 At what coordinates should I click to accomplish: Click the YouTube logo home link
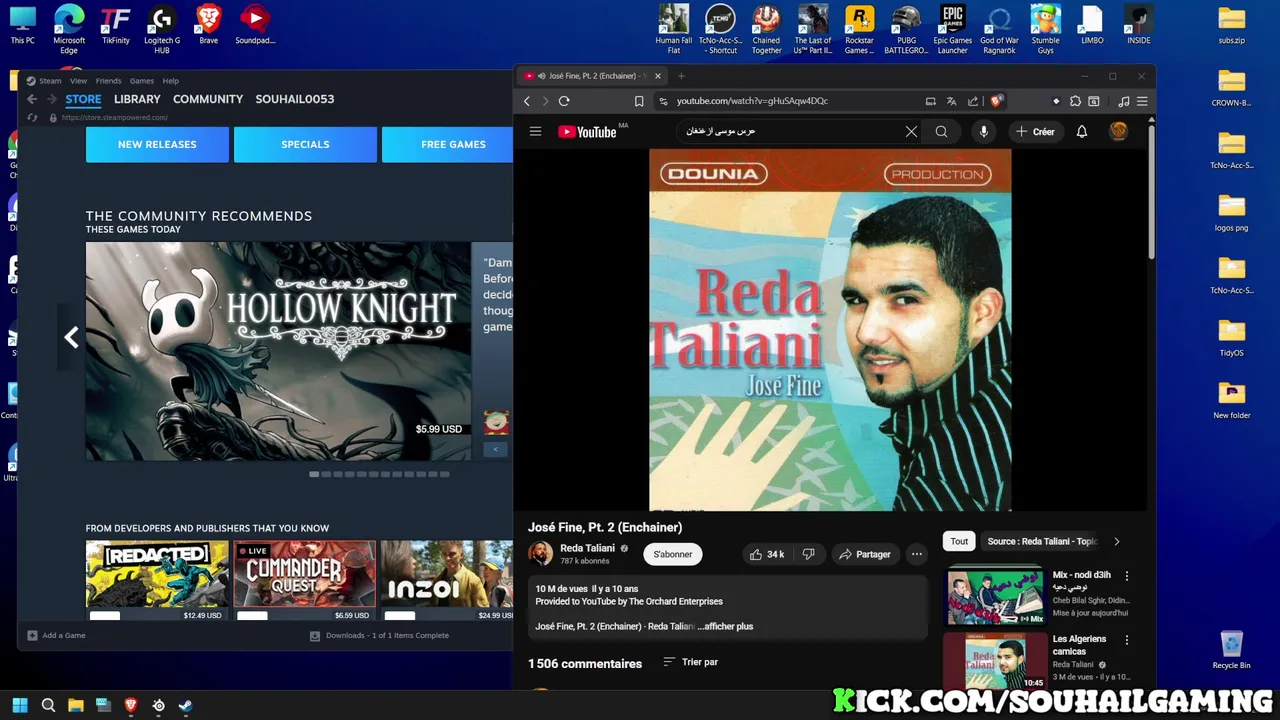588,132
